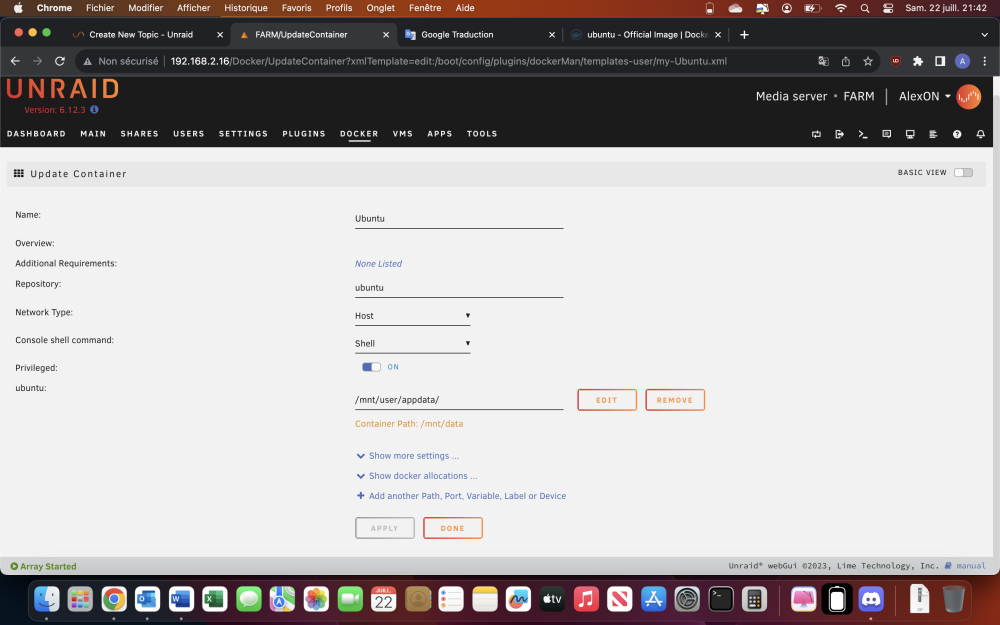Screen dimensions: 1000x625
Task: Click the Chrome profile avatar A
Action: [962, 61]
